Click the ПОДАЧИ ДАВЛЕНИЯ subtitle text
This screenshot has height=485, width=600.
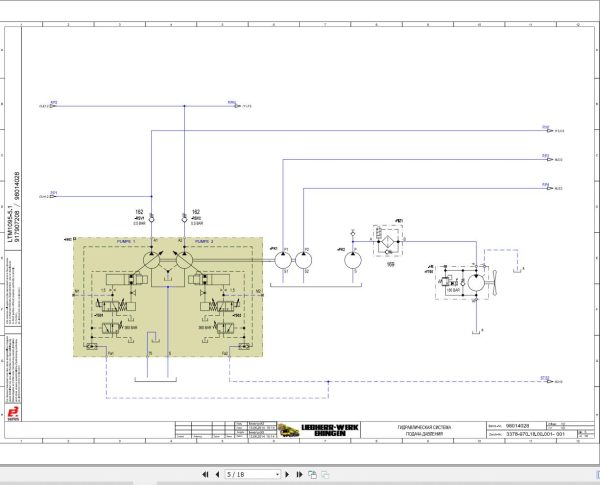click(x=424, y=434)
